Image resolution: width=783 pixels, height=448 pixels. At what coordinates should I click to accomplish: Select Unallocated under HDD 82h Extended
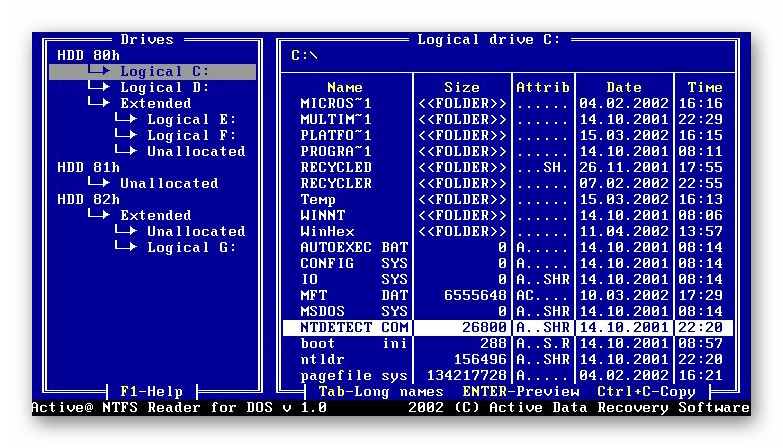(x=196, y=231)
